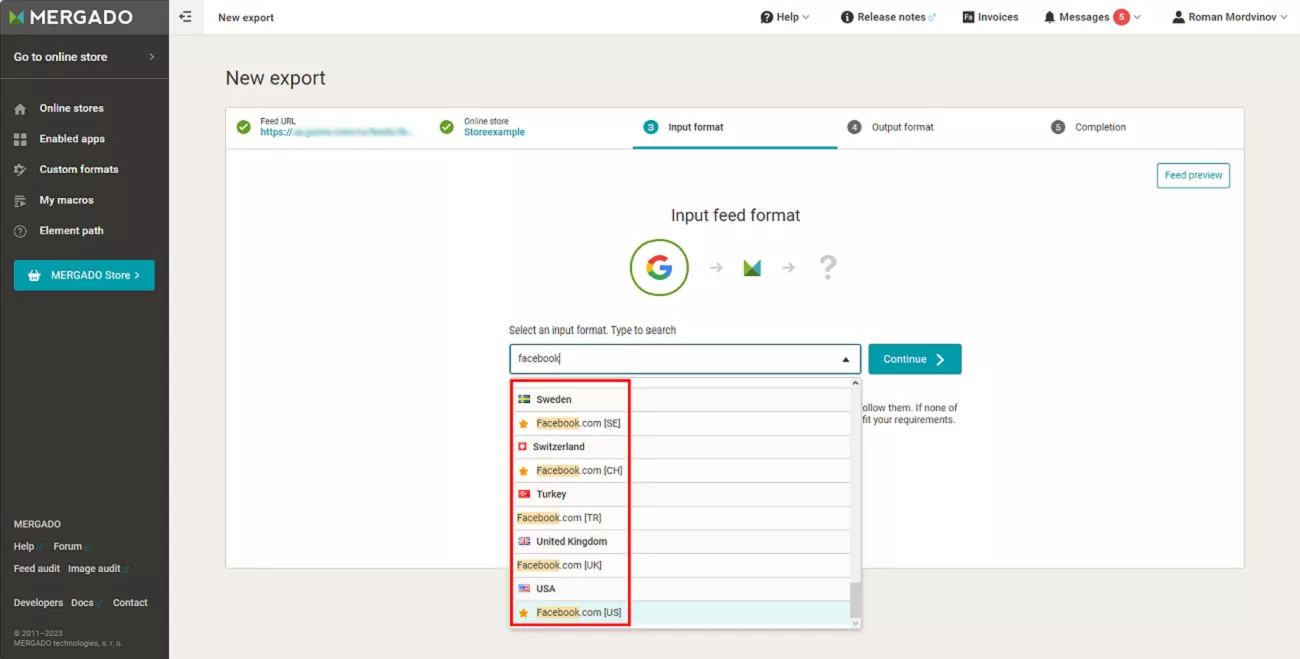This screenshot has height=659, width=1300.
Task: Click the Continue button
Action: click(x=915, y=359)
